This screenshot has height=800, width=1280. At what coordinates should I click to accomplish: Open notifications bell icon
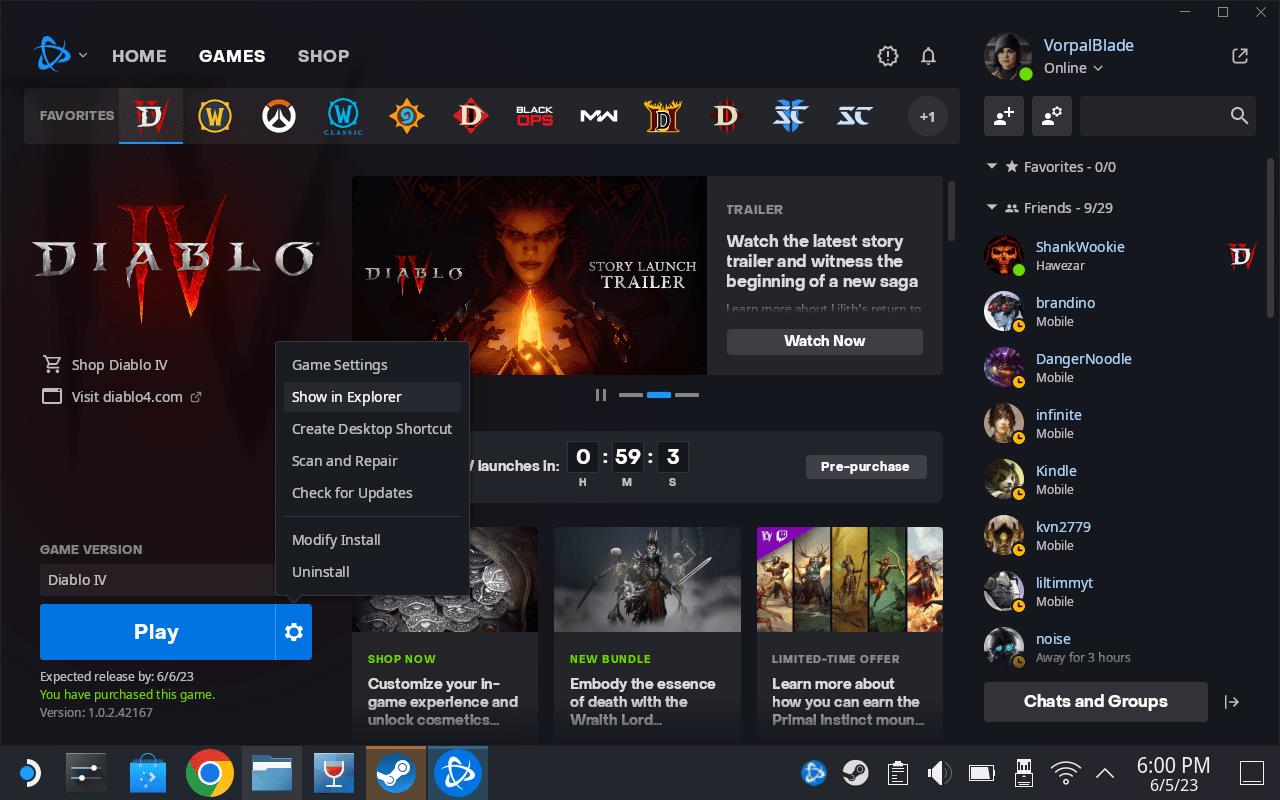click(x=928, y=56)
